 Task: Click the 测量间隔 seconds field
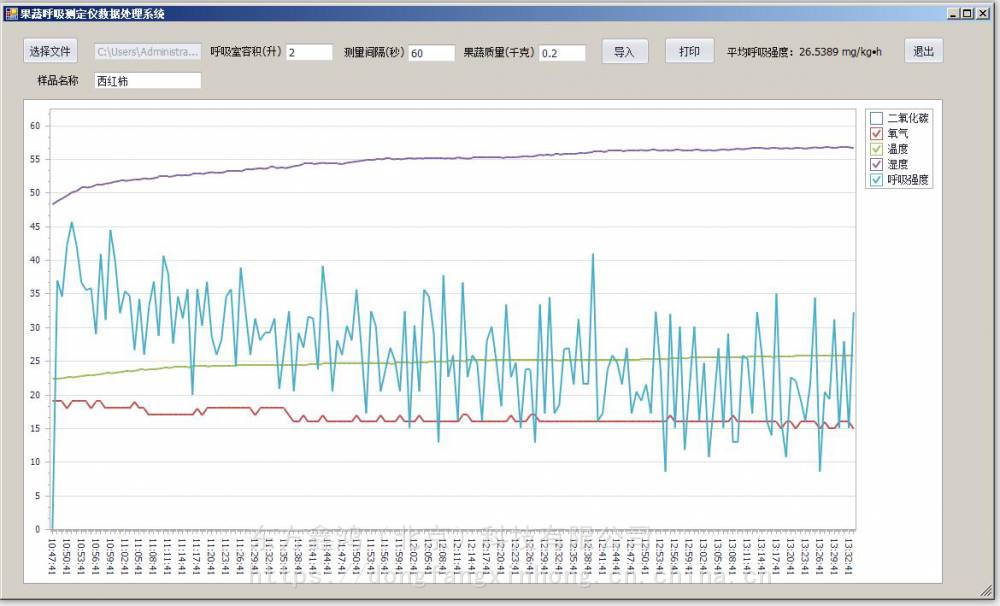tap(431, 53)
